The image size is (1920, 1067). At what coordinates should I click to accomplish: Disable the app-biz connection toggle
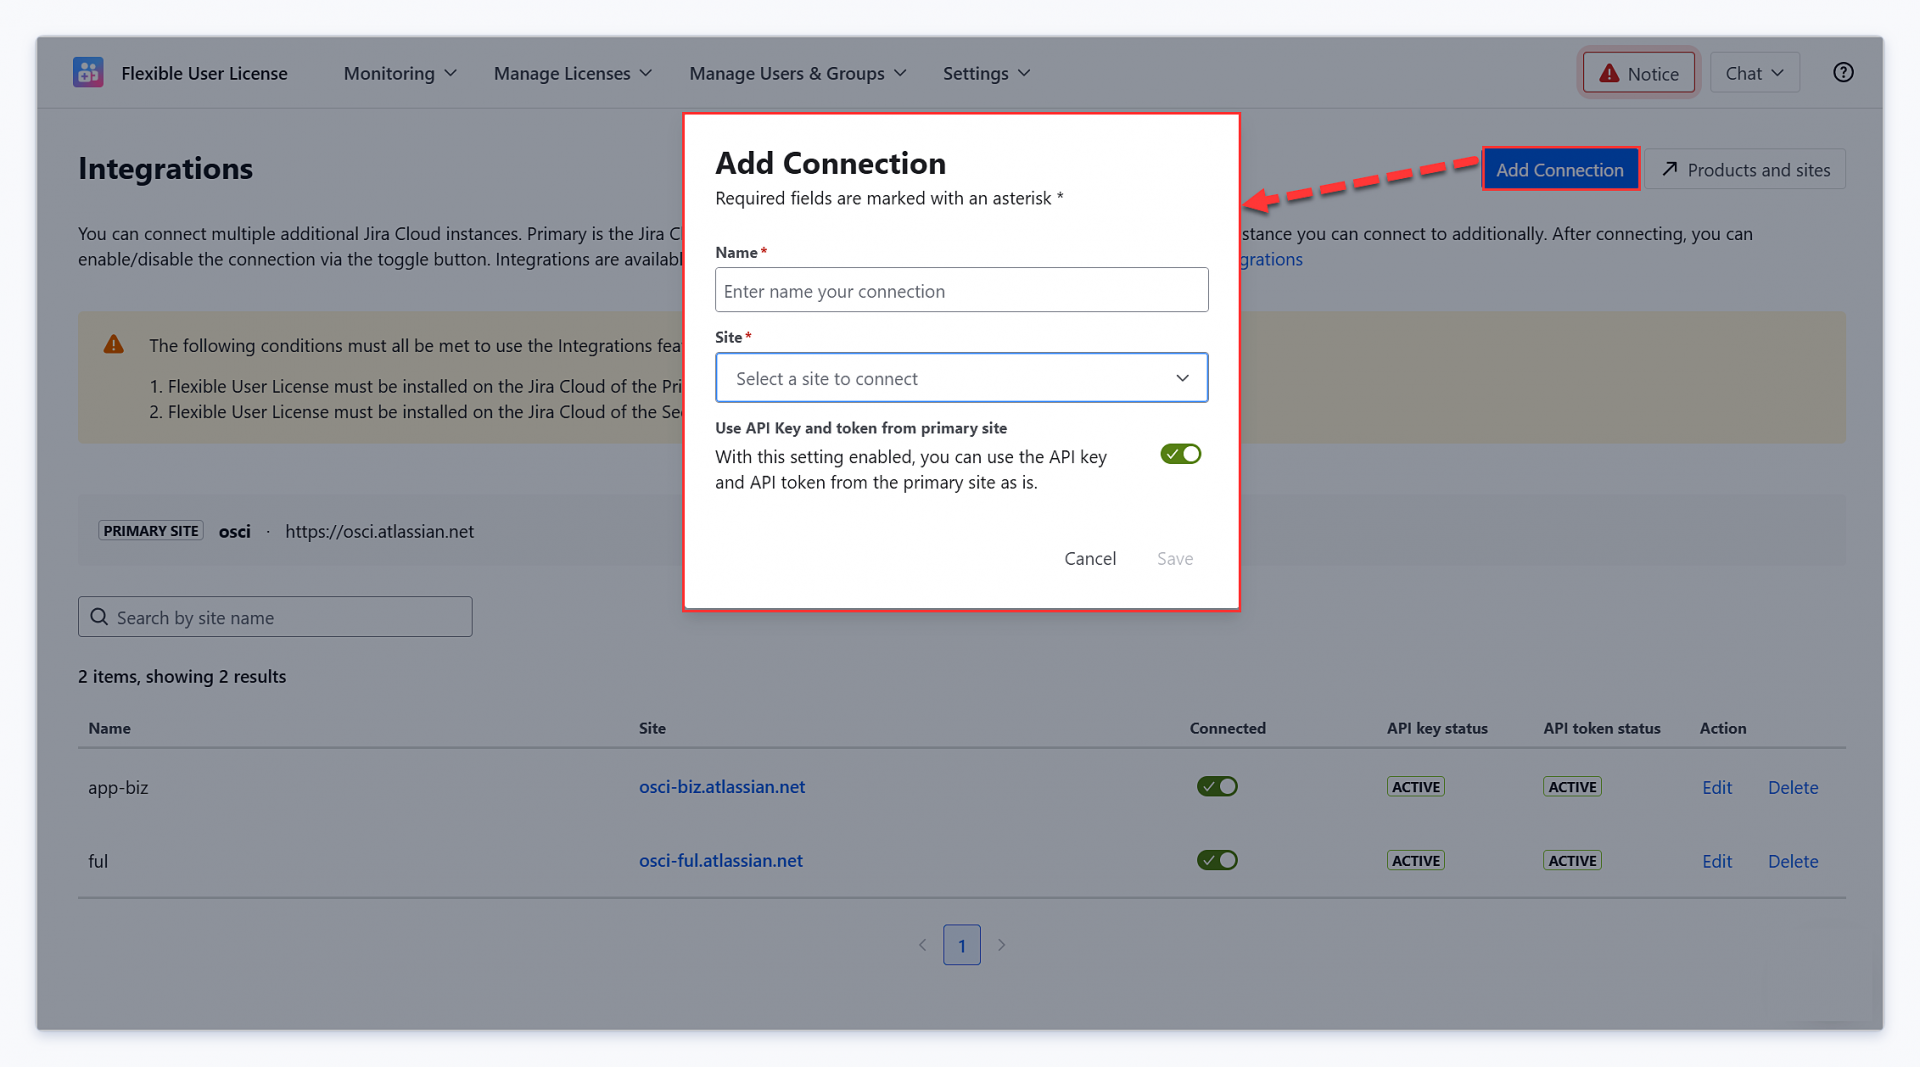pos(1217,786)
